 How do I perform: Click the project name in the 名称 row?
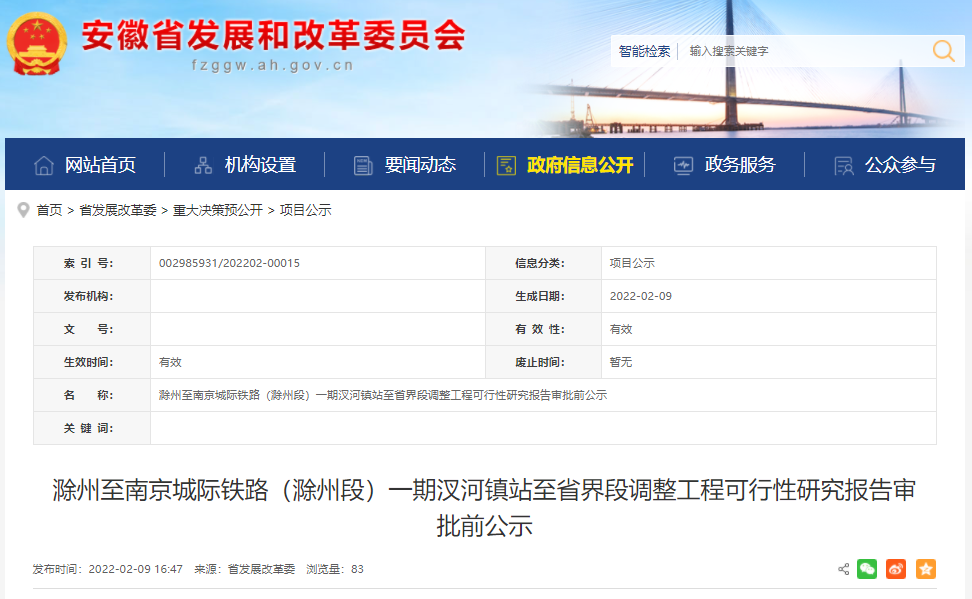coord(383,395)
